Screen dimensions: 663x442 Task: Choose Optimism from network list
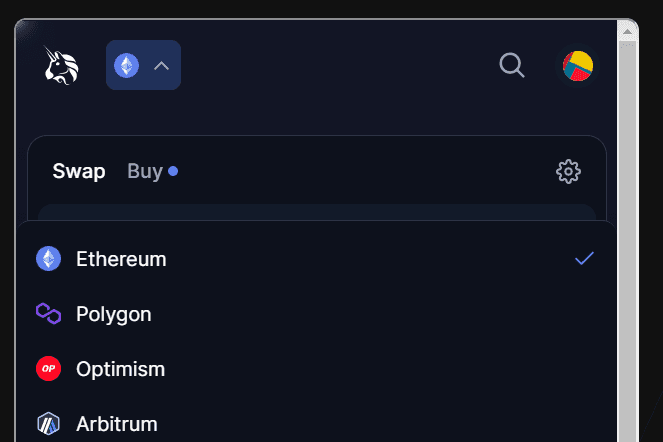(x=120, y=369)
